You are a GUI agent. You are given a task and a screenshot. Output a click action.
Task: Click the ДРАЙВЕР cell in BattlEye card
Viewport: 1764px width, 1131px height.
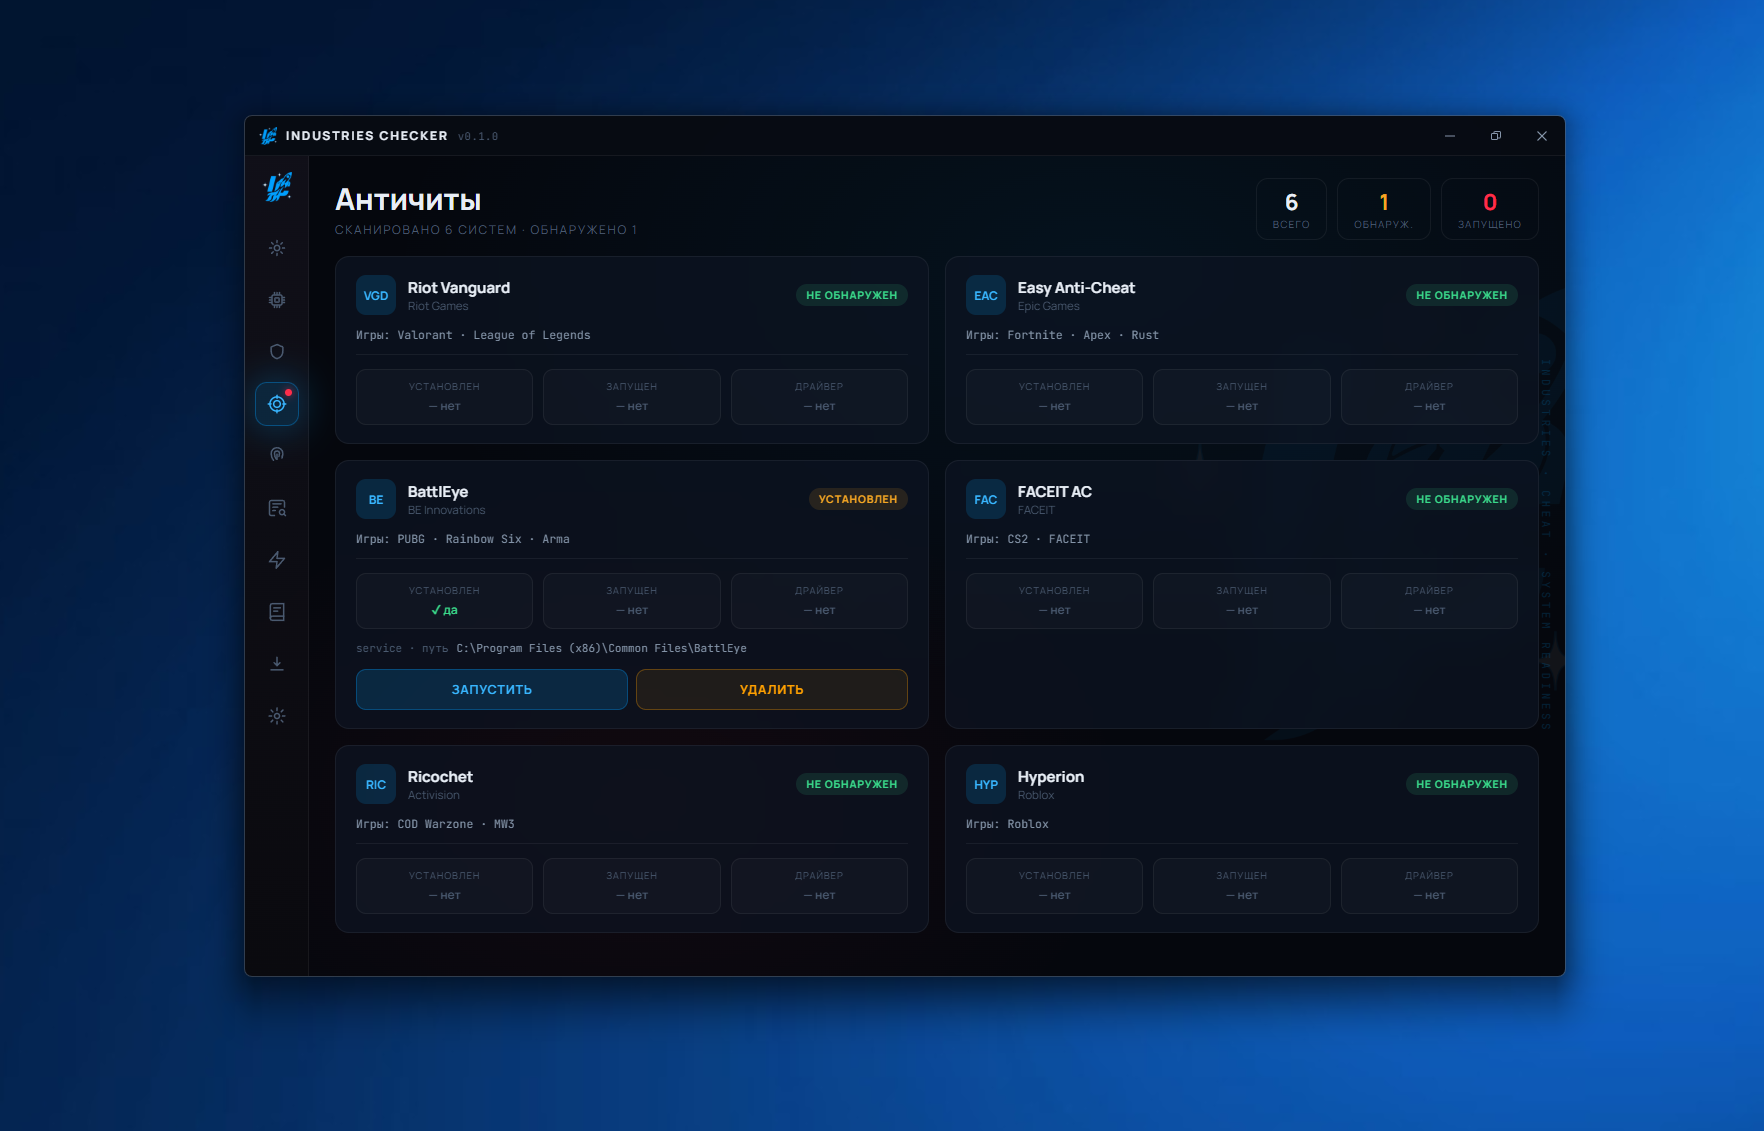(x=819, y=601)
